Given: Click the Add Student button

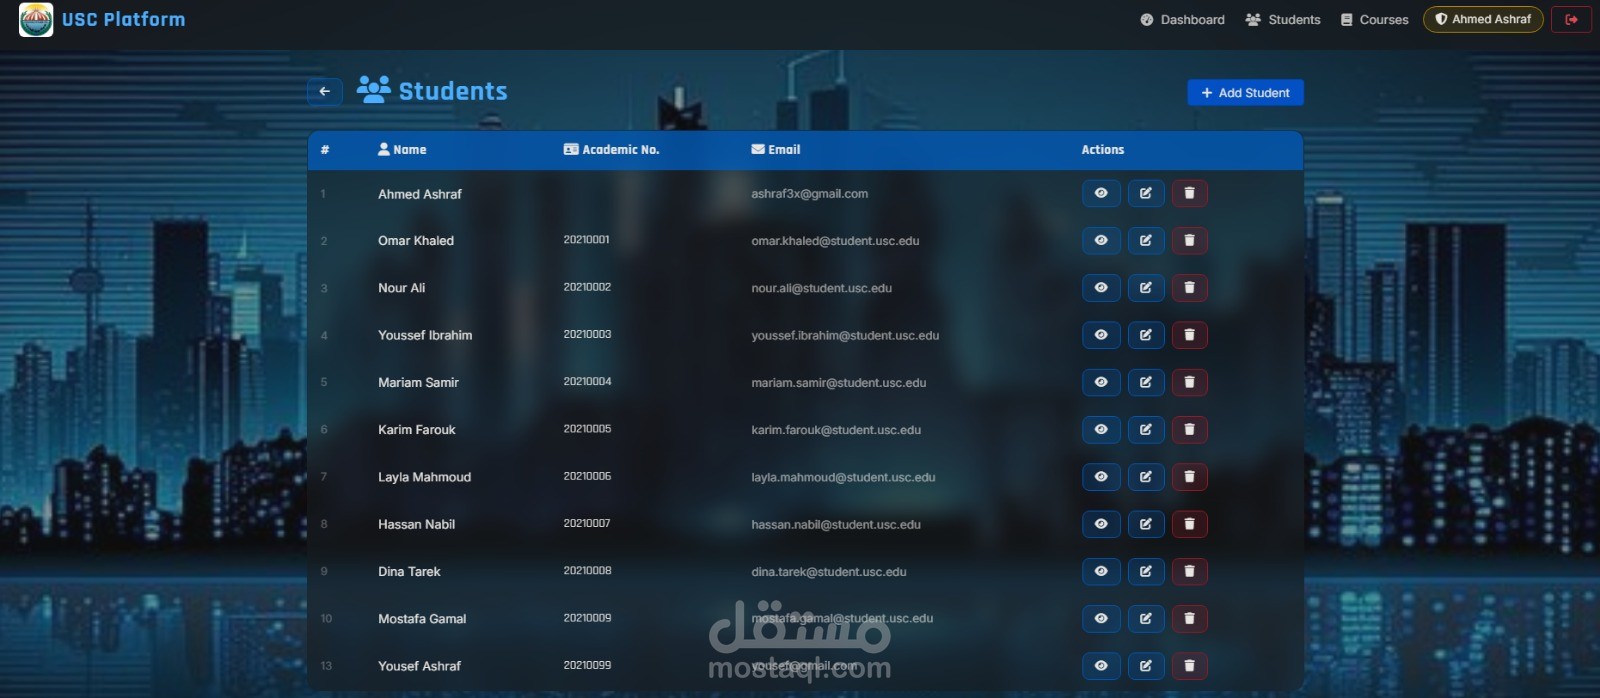Looking at the screenshot, I should click(x=1245, y=93).
